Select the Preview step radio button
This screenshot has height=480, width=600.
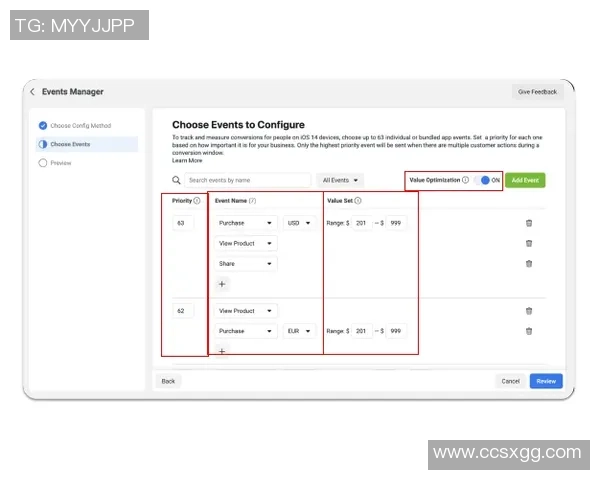coord(43,162)
